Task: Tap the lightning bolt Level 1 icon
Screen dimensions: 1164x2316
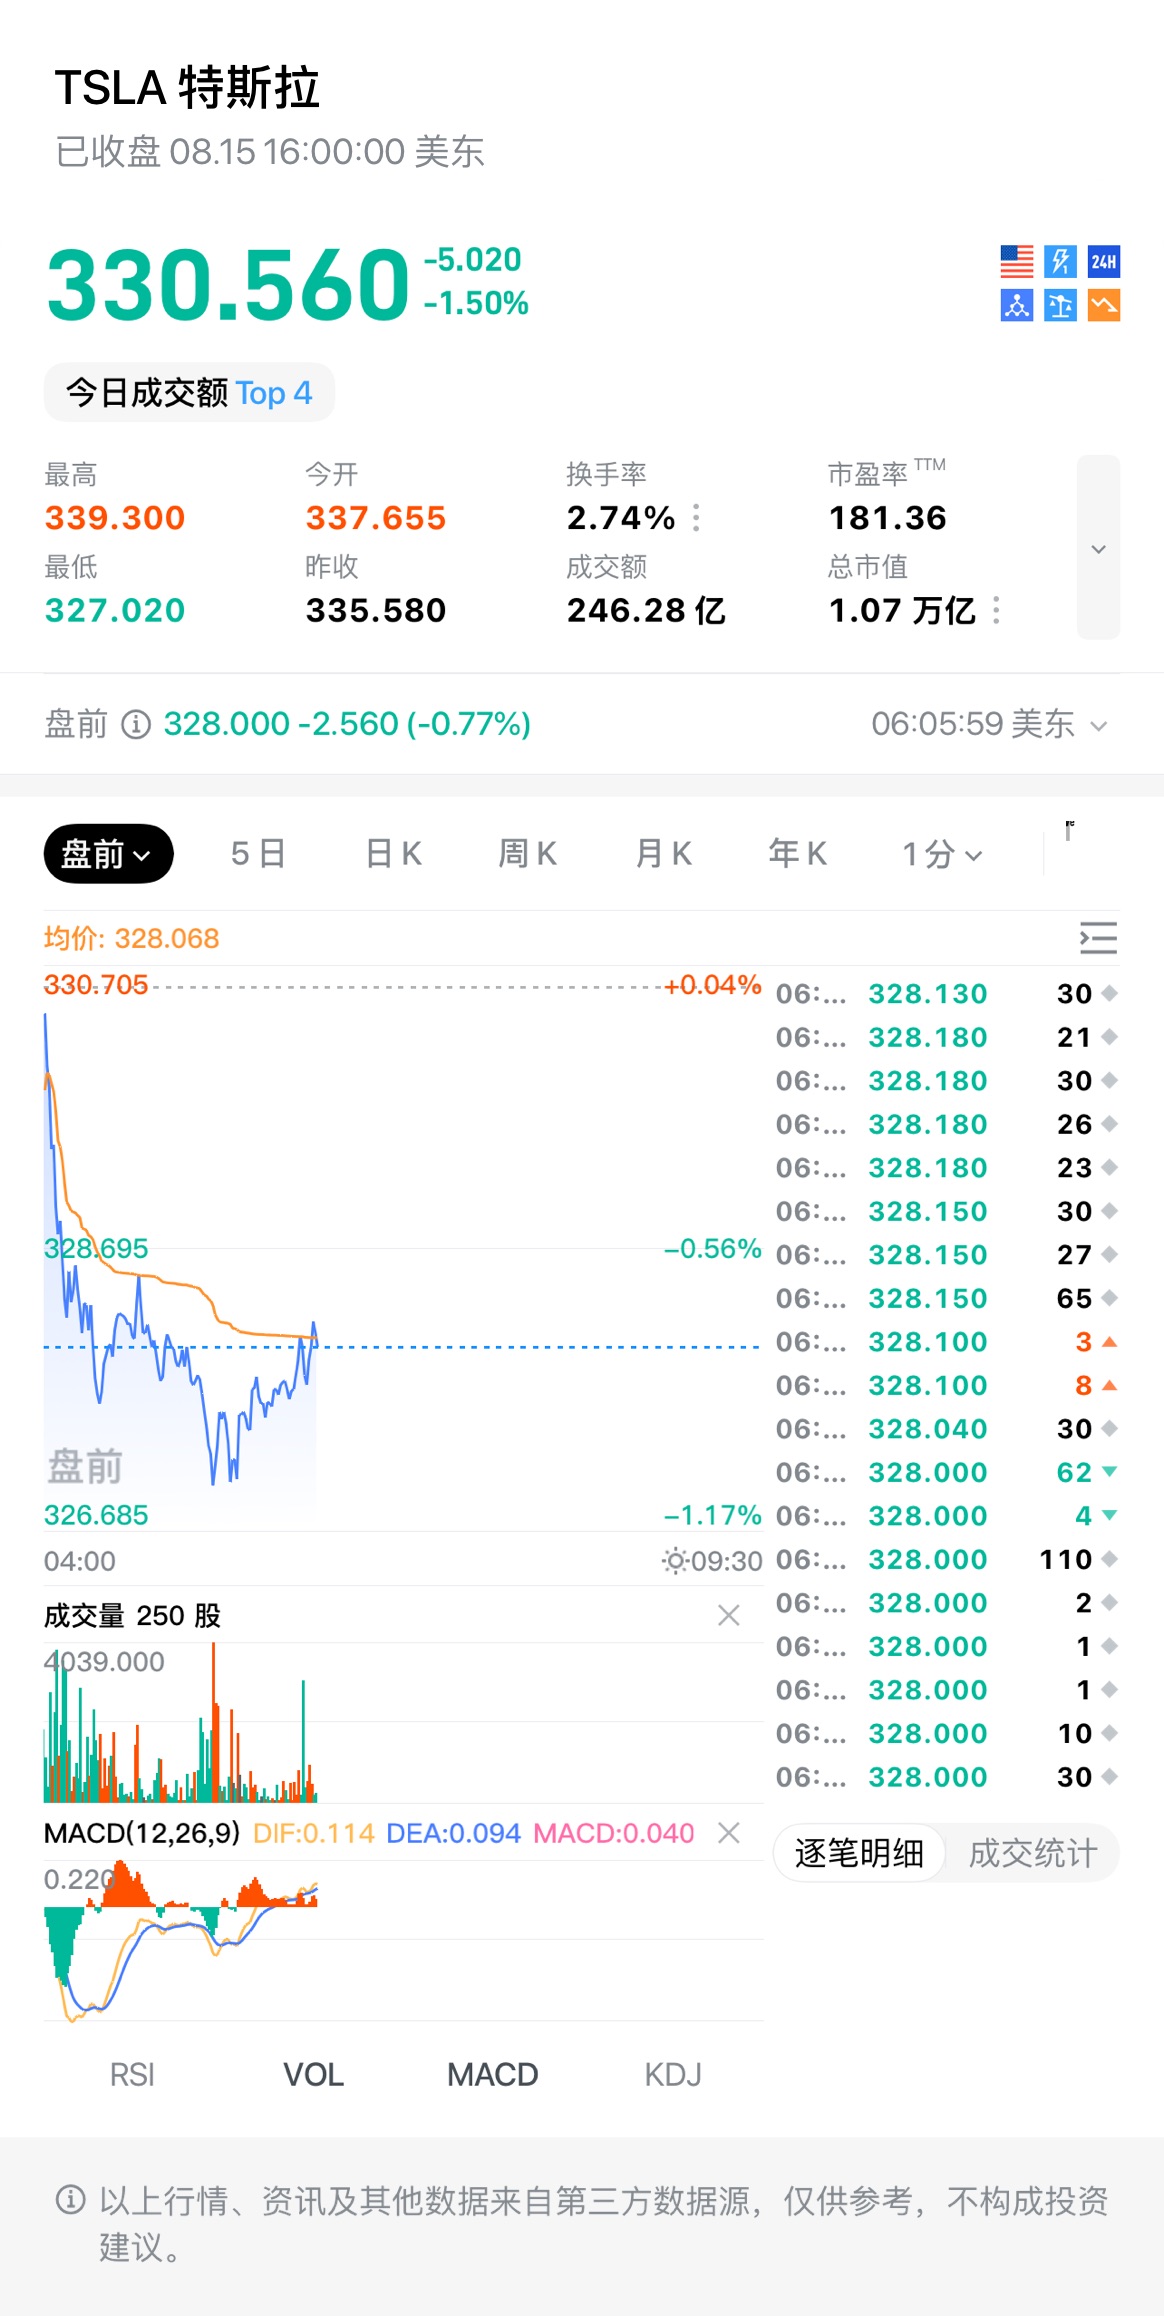Action: (1060, 262)
